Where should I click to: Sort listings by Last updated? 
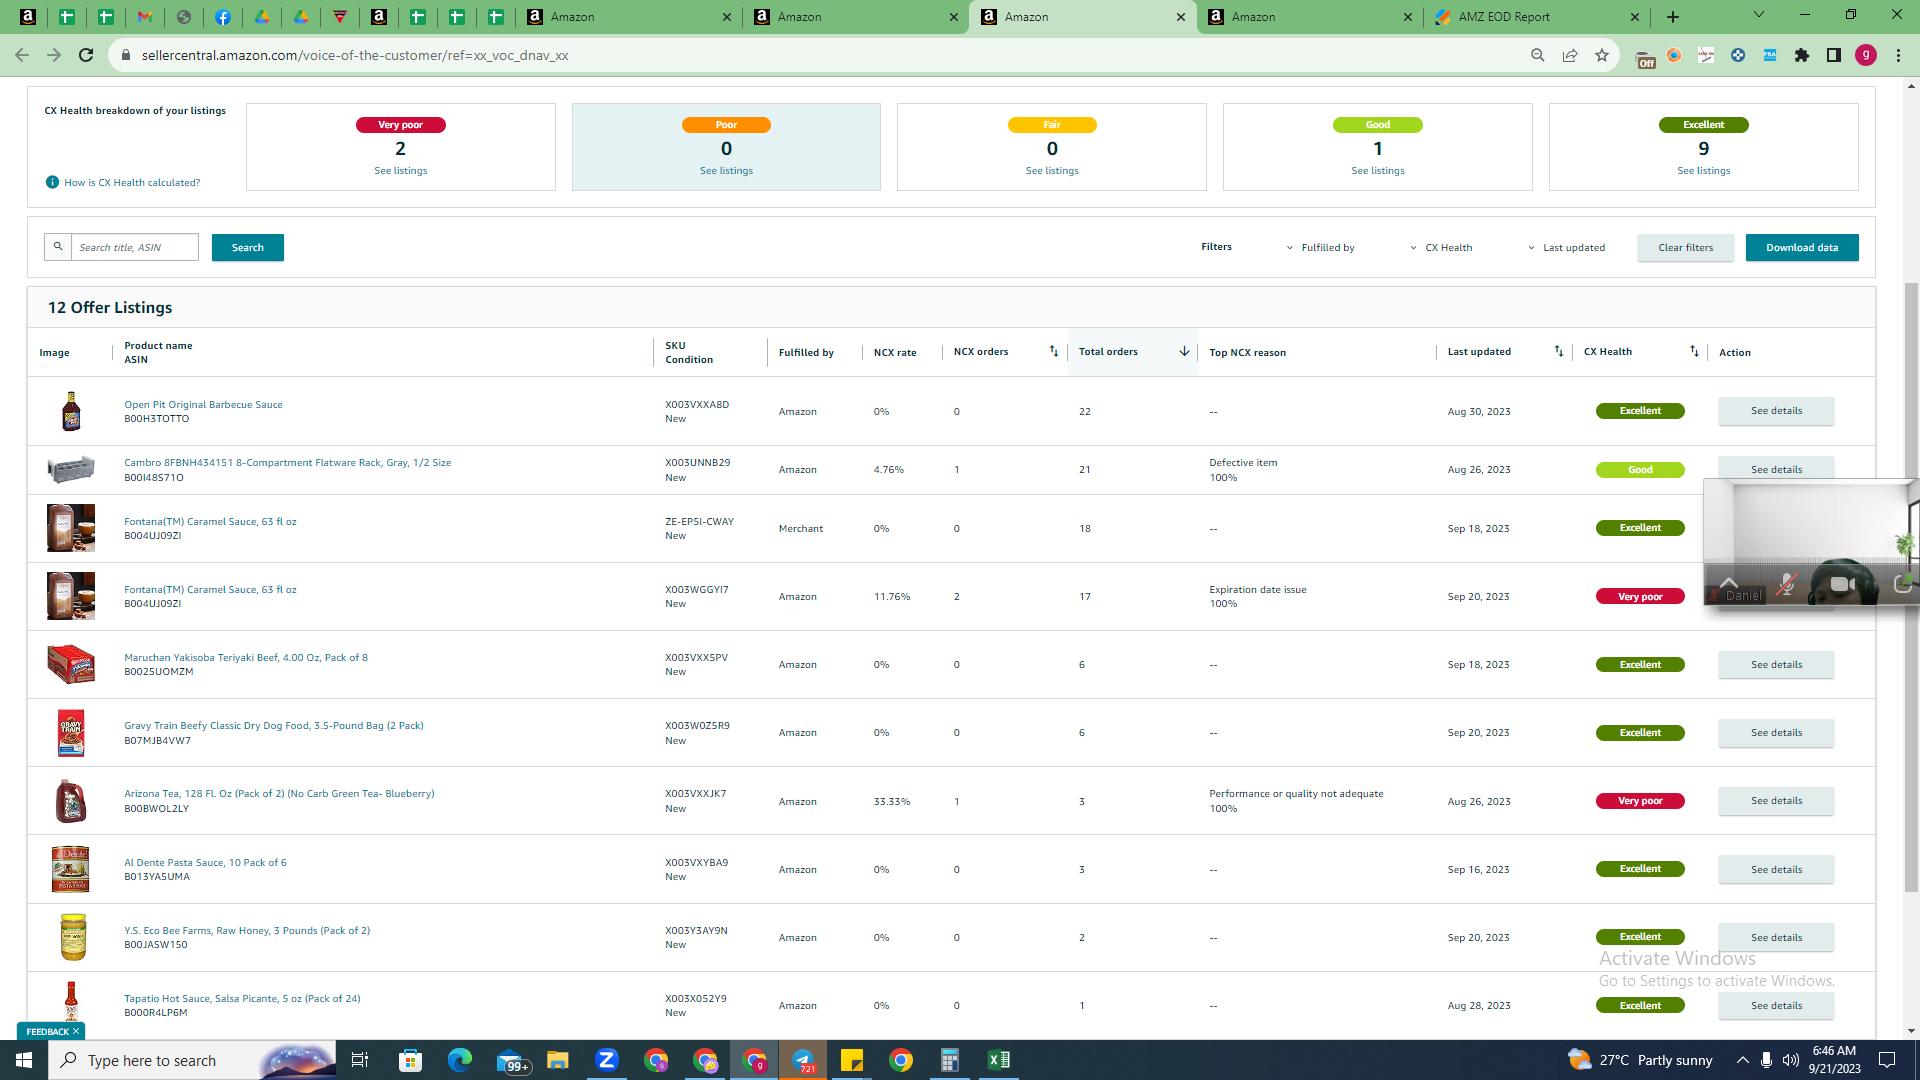pos(1558,351)
